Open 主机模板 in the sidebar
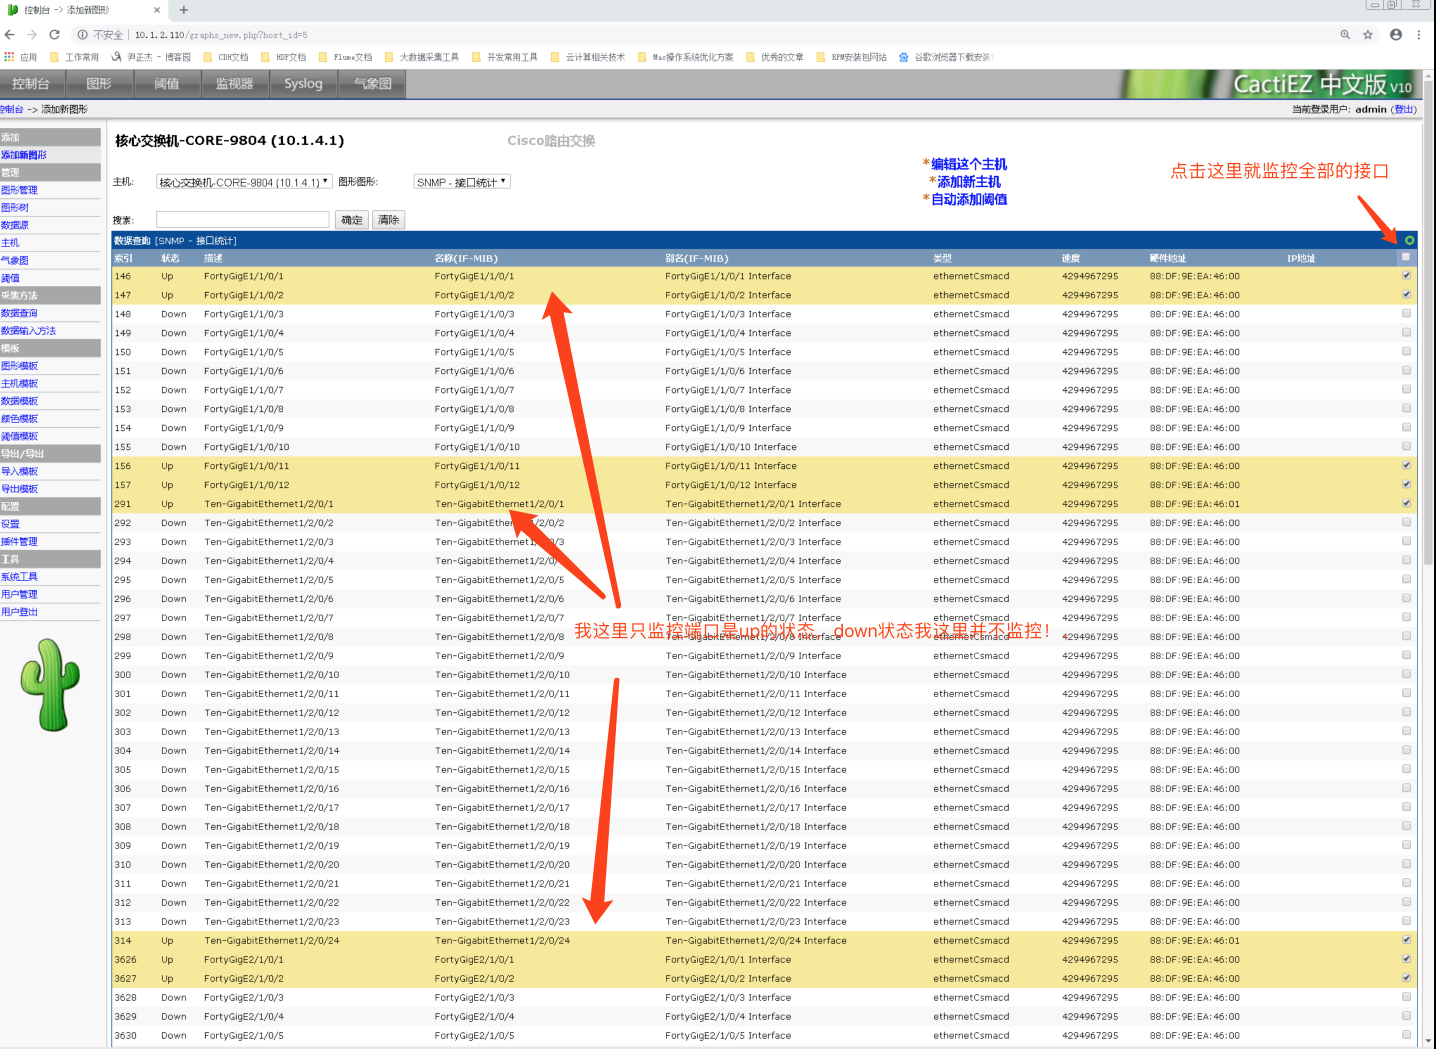Screen dimensions: 1436x1049 [19, 383]
